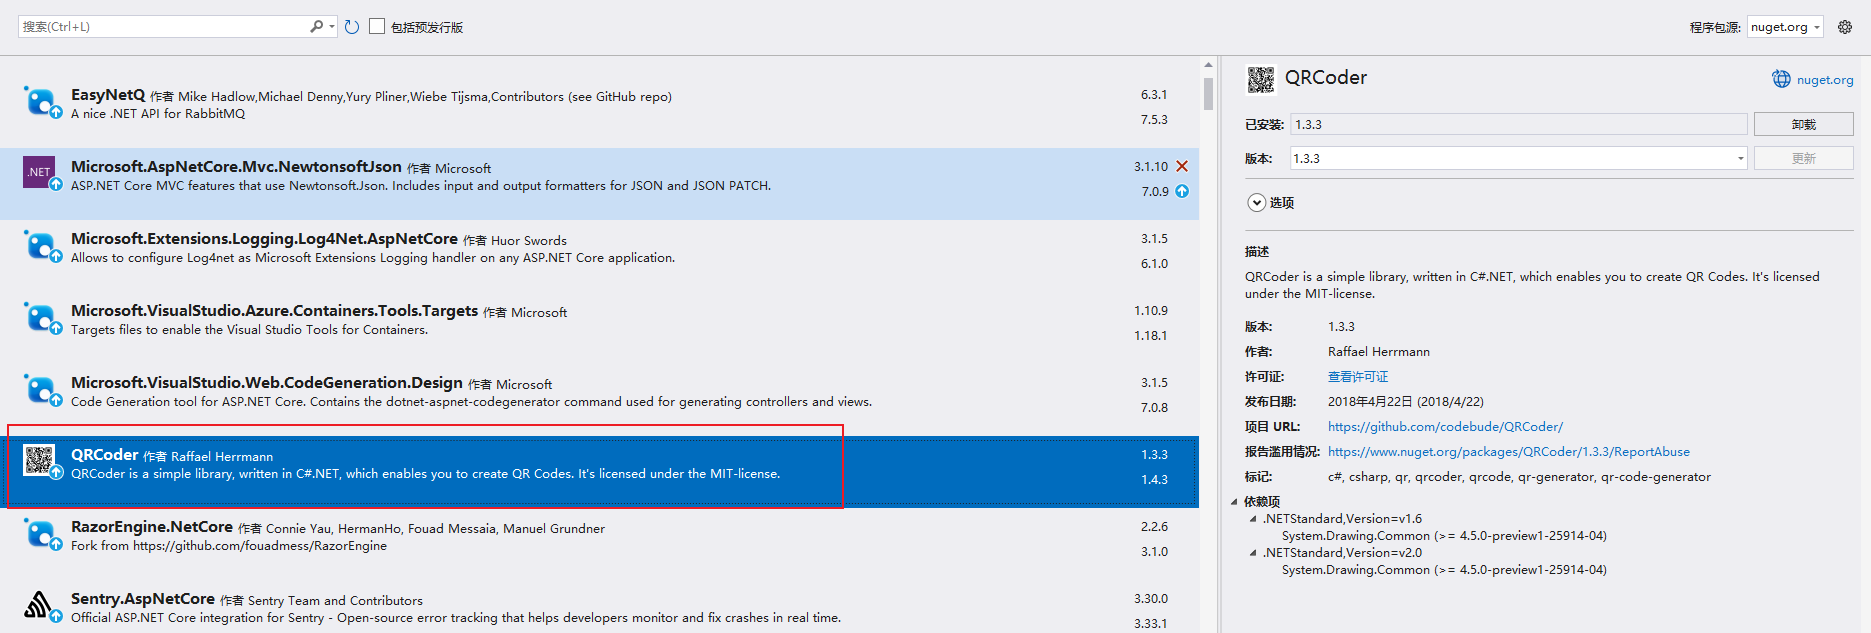Click Web.CodeGeneration.Design package icon
Image resolution: width=1871 pixels, height=633 pixels.
42,390
